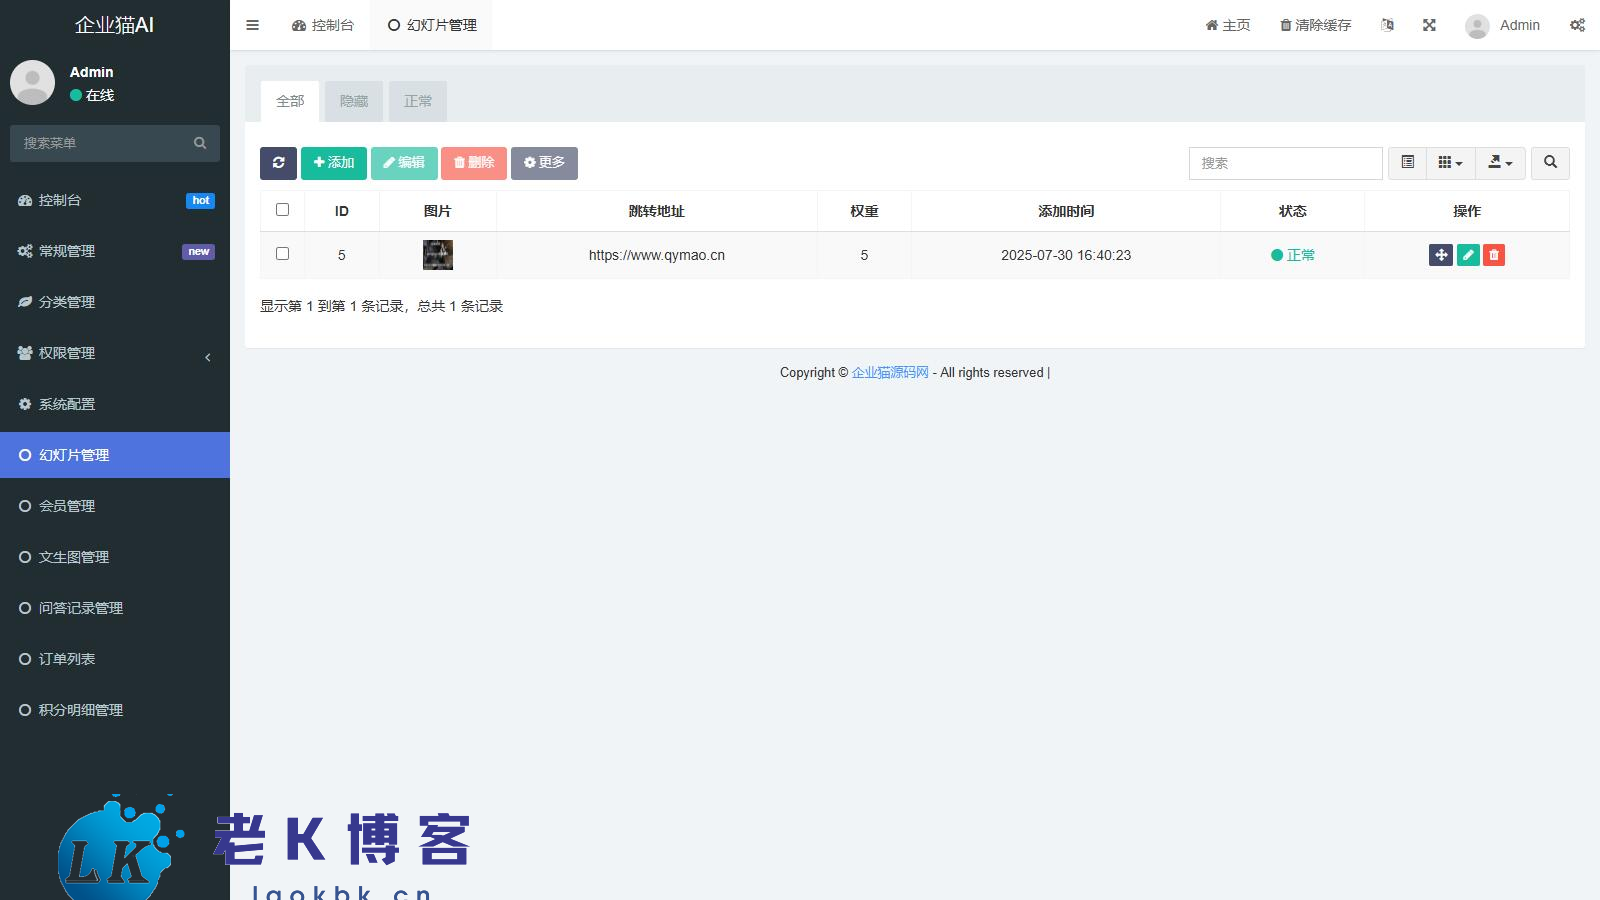Click the drag-move icon in row 5

point(1440,255)
